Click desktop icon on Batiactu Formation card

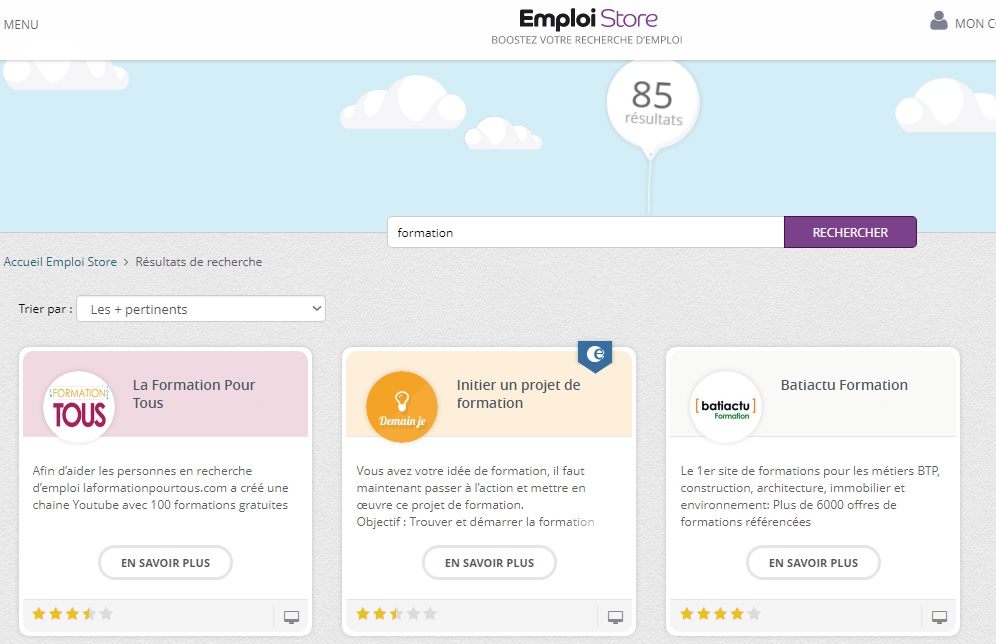(939, 617)
